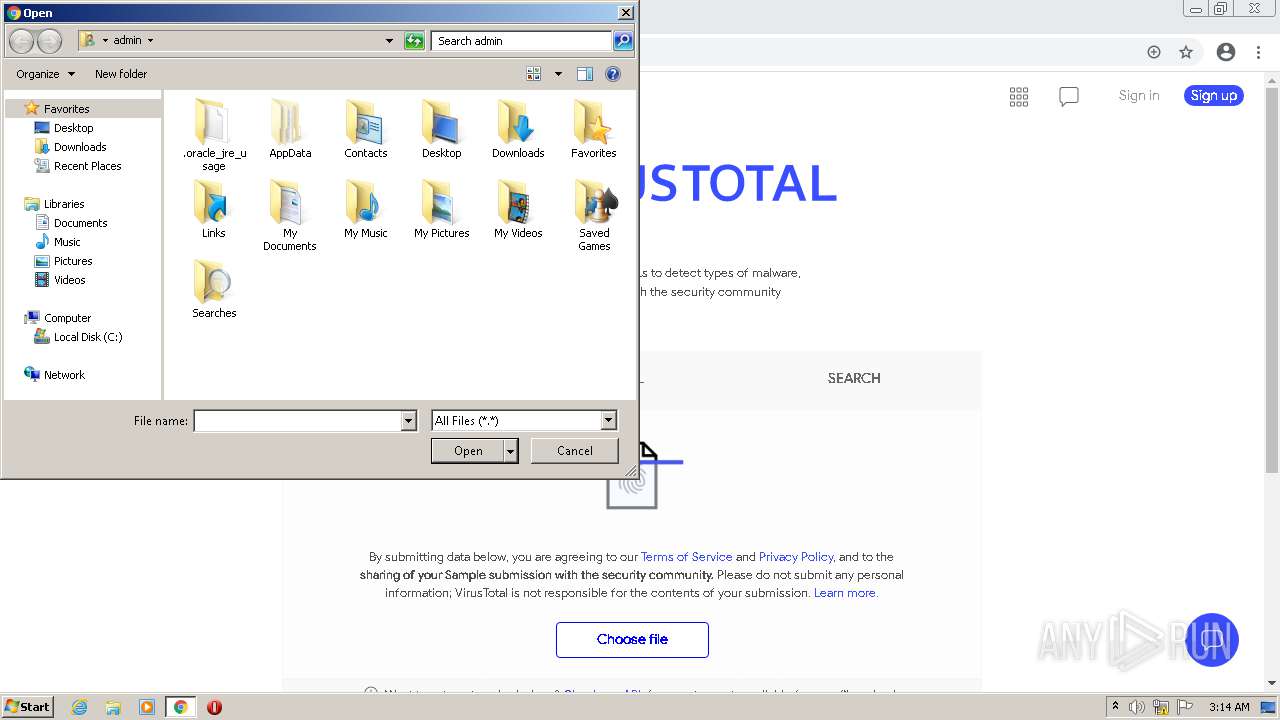Cancel the Open dialog
The image size is (1280, 720).
(x=575, y=451)
